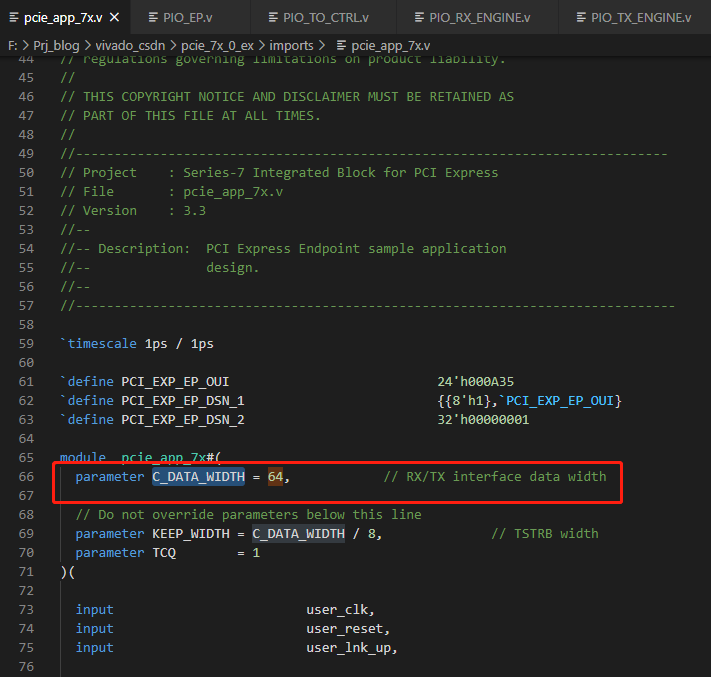Open the imports breadcrumb folder
Viewport: 711px width, 677px height.
[x=291, y=45]
